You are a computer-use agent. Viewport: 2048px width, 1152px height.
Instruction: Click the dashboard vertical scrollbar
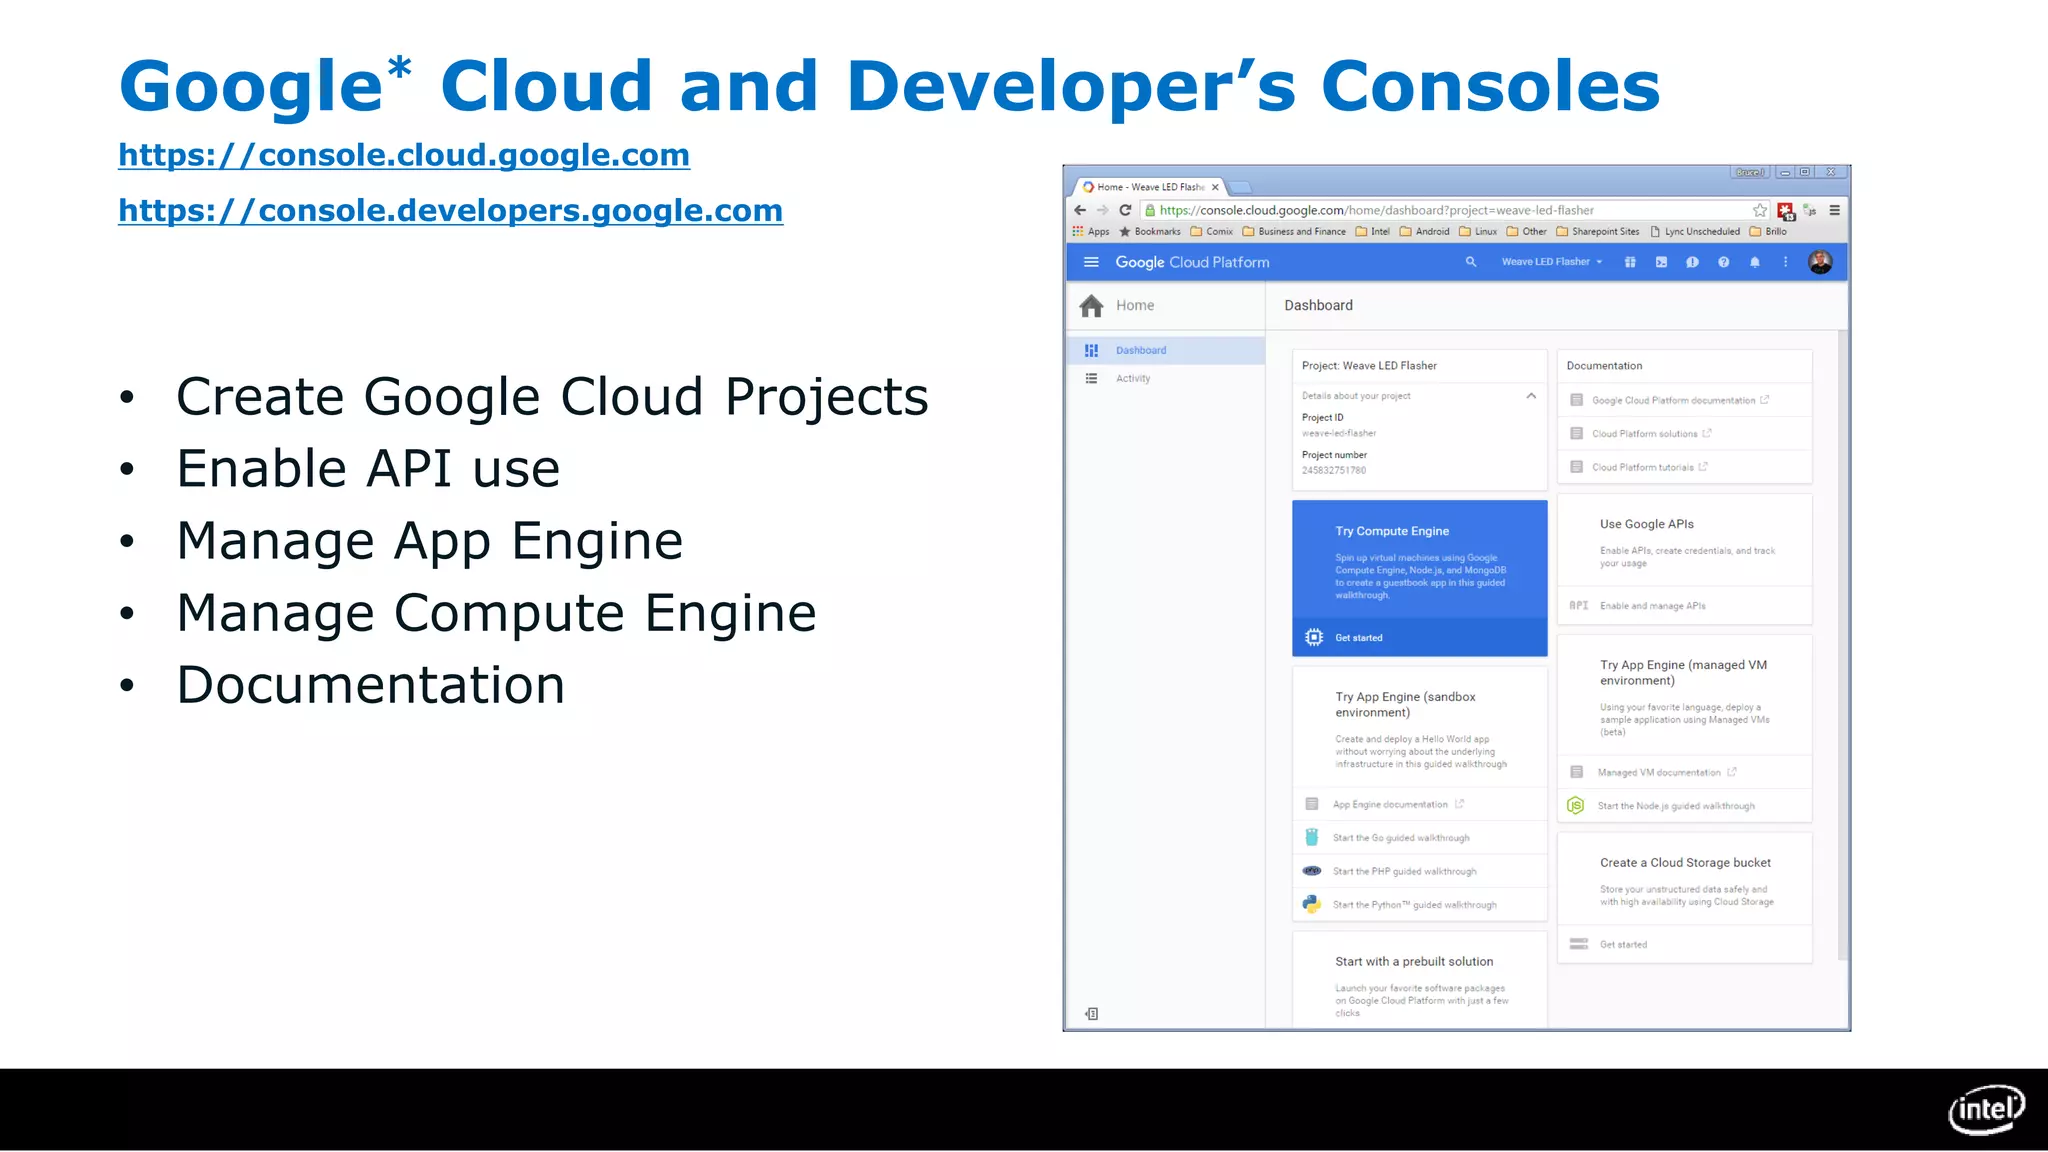click(1842, 645)
